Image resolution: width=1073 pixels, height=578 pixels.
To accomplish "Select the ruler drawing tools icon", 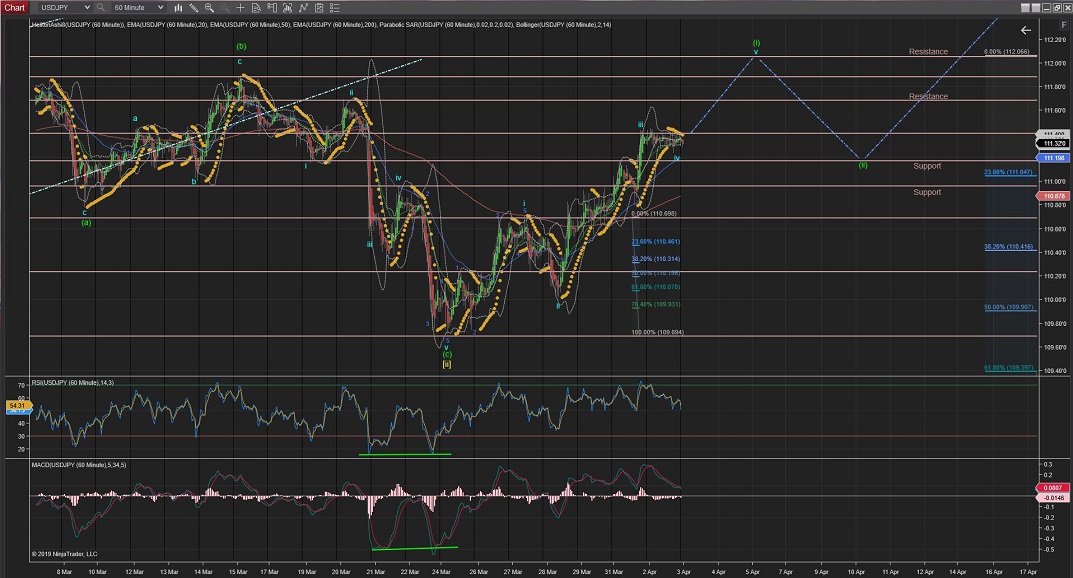I will 194,8.
